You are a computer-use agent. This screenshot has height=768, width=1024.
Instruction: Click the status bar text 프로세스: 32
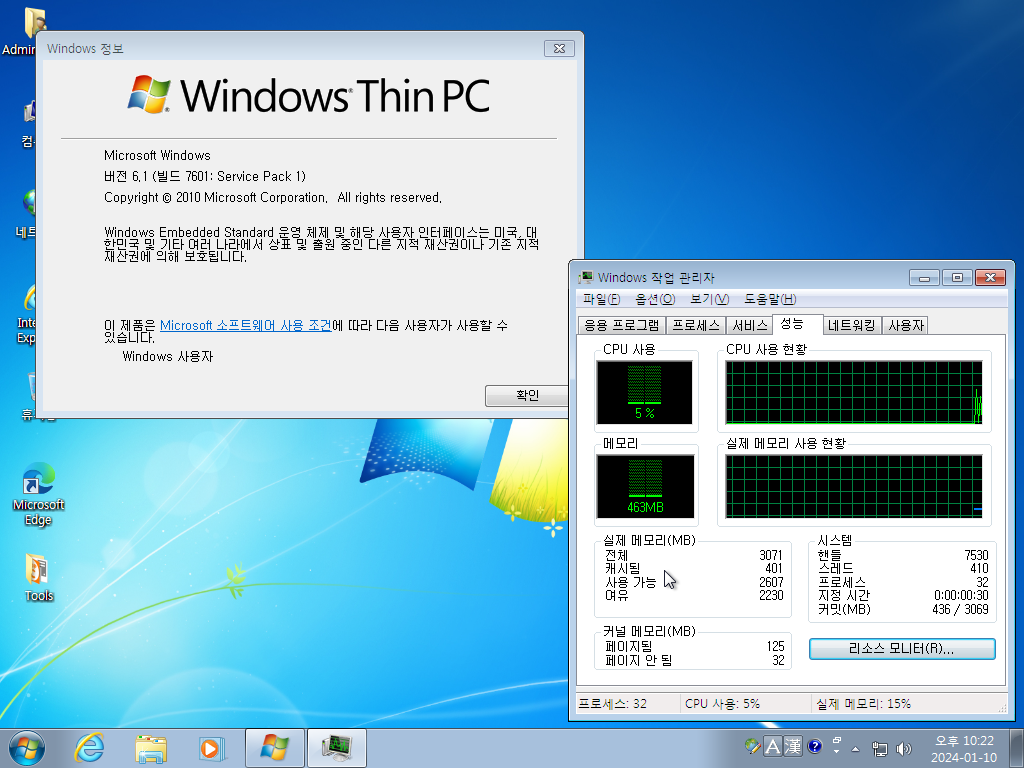coord(613,703)
